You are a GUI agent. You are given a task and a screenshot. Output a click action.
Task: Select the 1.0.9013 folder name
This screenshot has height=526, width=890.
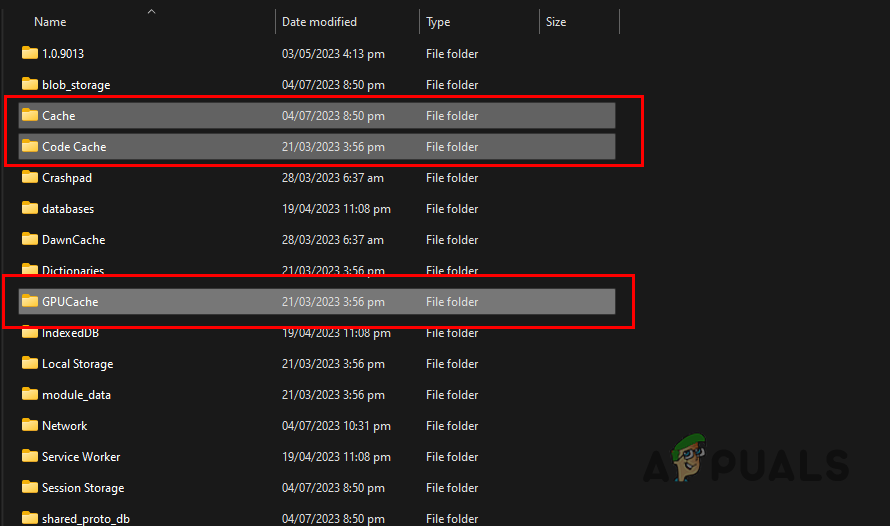63,53
